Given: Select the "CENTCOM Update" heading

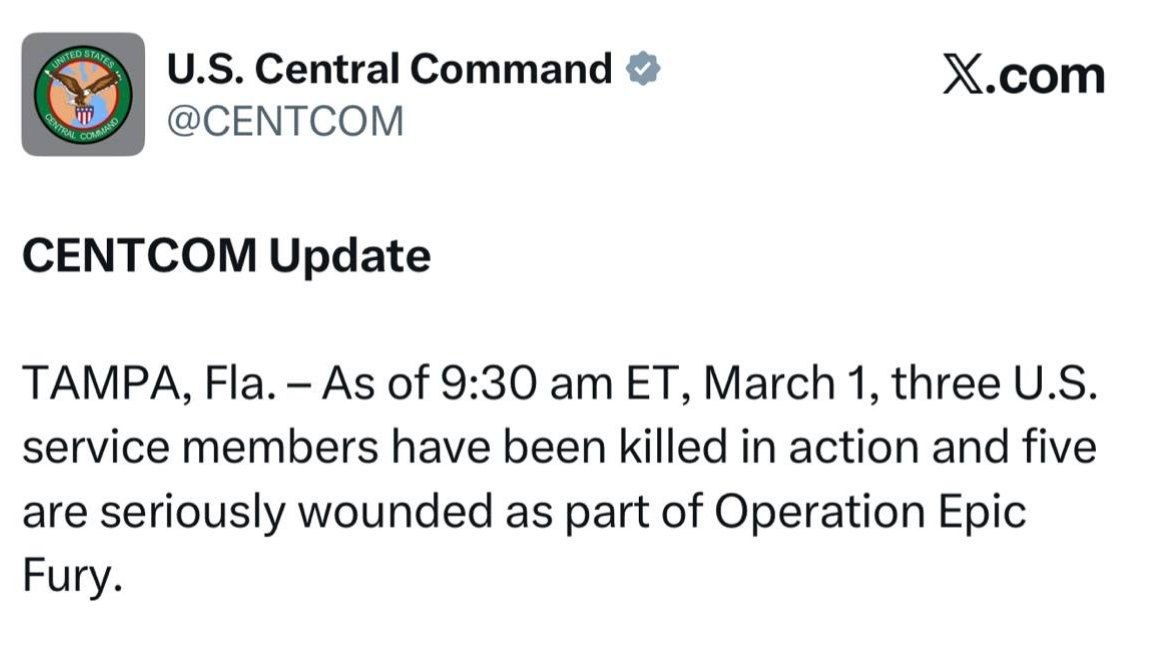Looking at the screenshot, I should click(x=226, y=256).
